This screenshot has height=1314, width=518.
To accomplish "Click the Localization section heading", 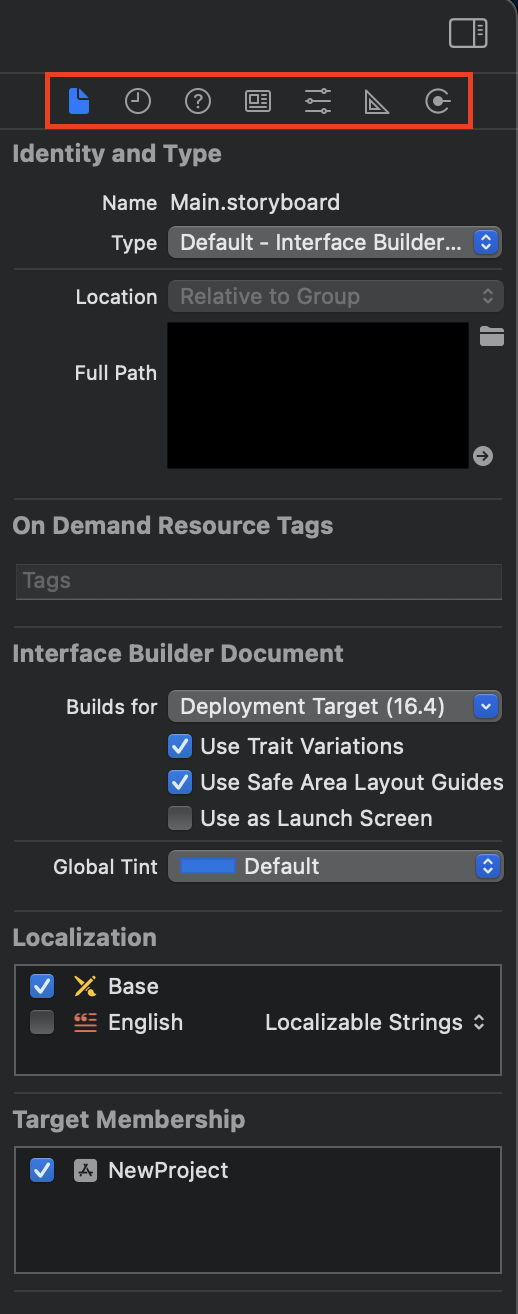I will pos(85,937).
